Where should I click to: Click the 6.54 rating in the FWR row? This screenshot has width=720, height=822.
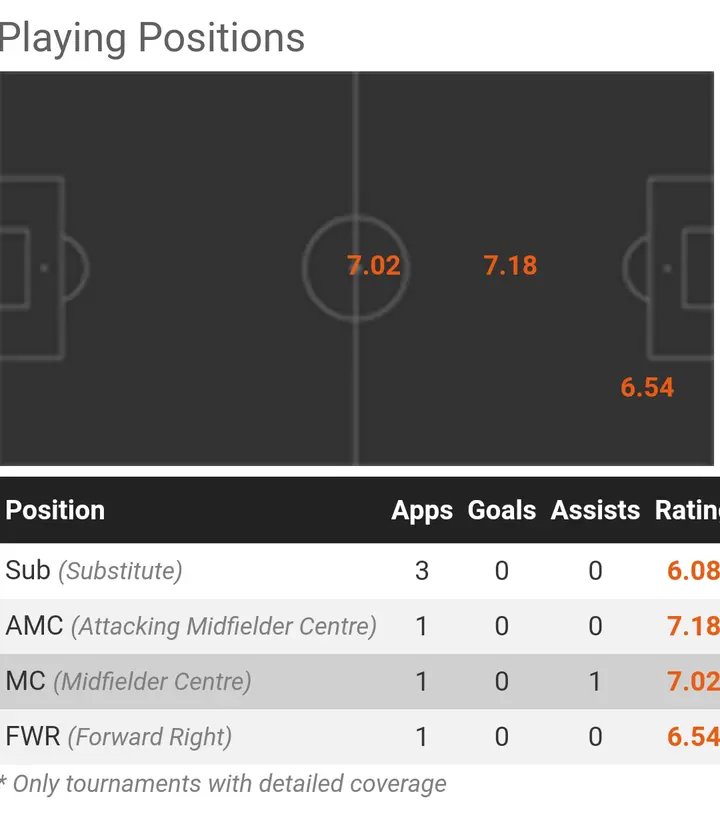click(693, 737)
